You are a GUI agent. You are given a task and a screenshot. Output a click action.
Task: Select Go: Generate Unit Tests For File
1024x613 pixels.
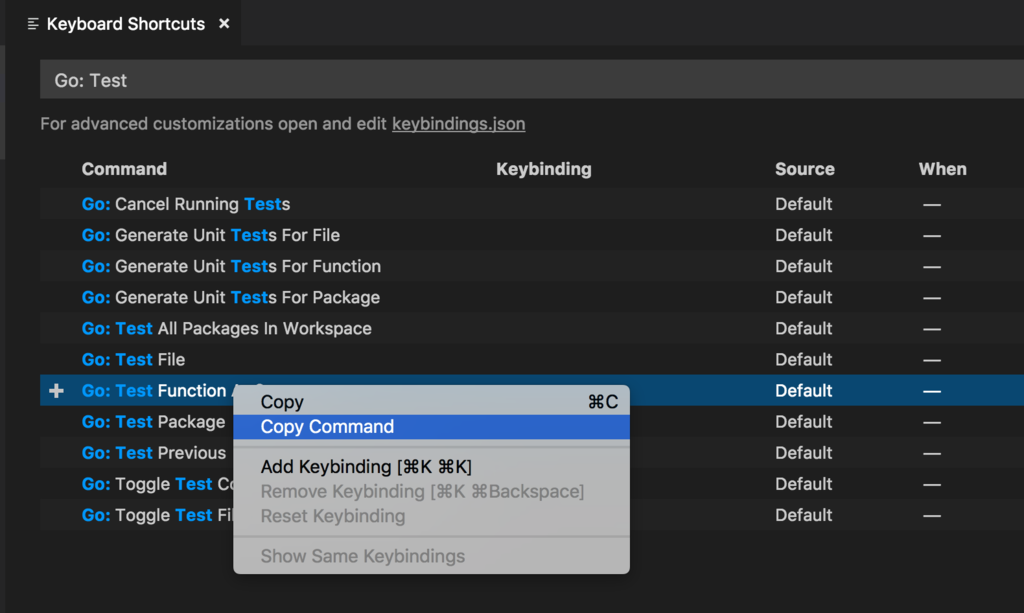532,235
